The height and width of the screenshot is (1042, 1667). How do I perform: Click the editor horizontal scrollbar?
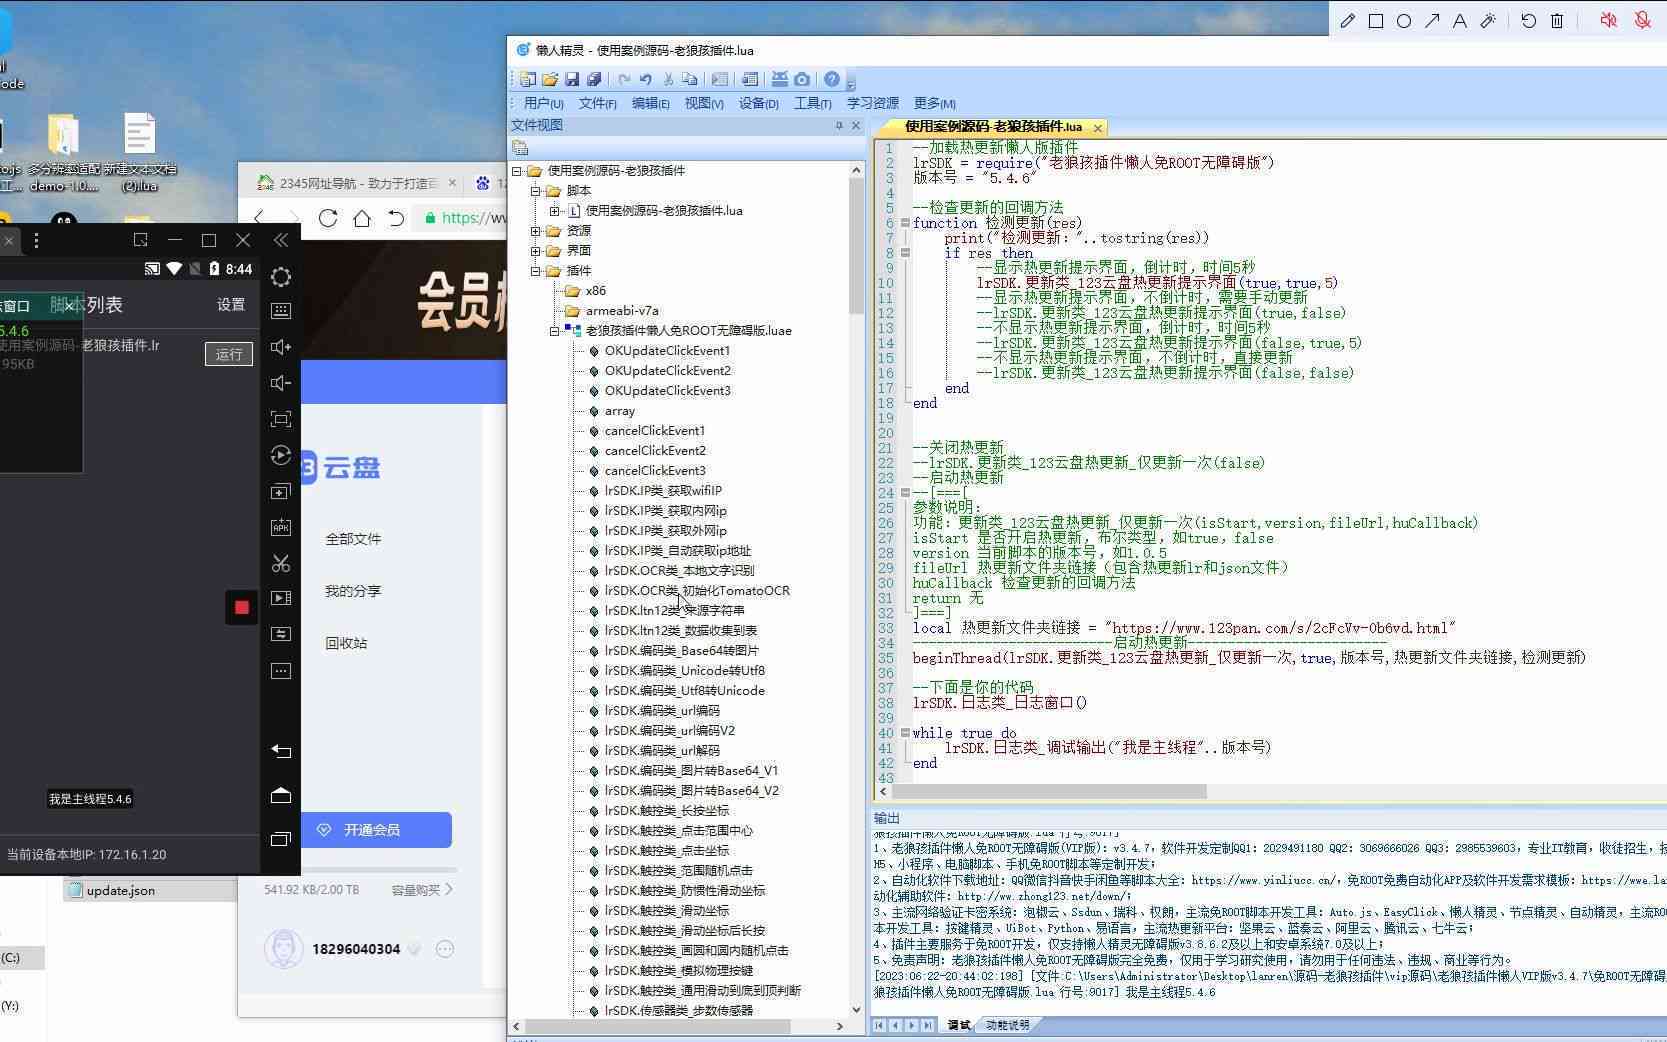point(1050,791)
